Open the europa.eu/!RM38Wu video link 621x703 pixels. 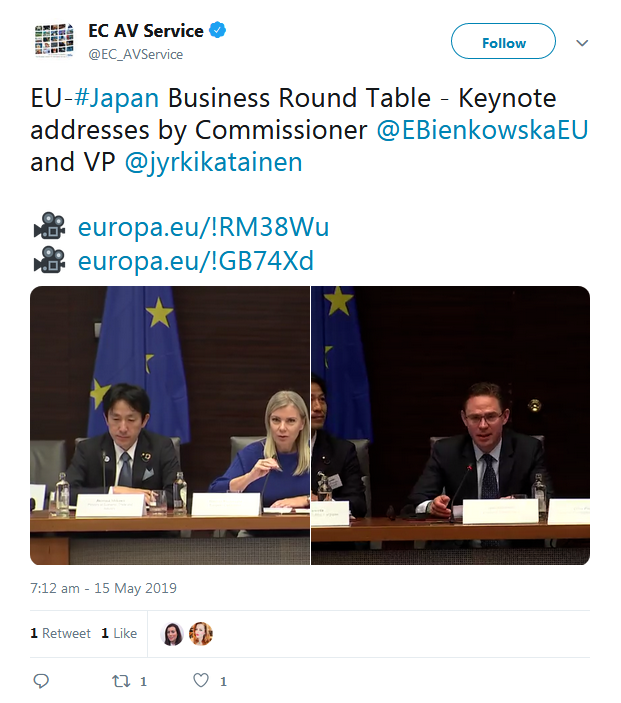click(x=203, y=228)
